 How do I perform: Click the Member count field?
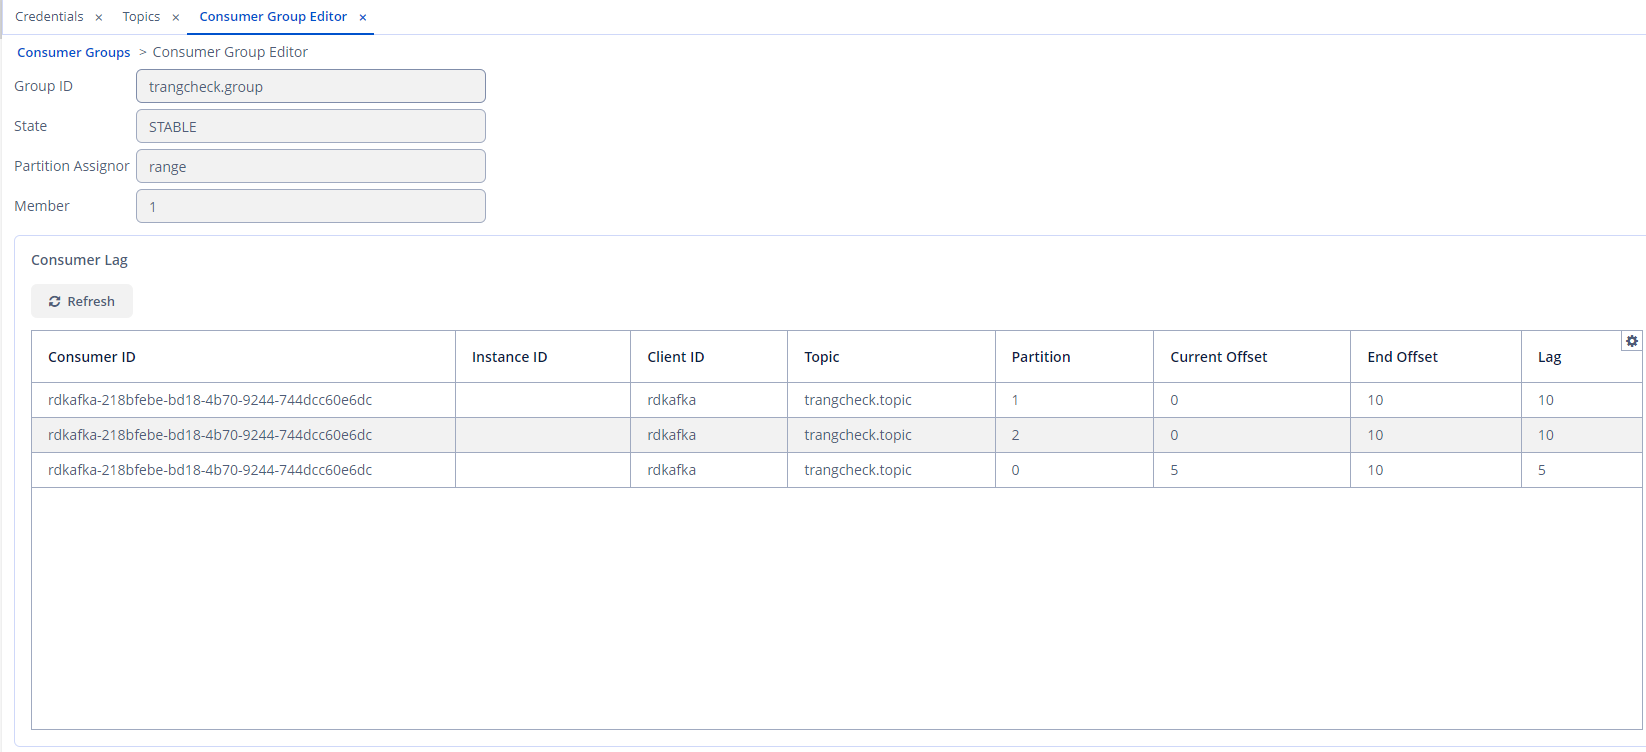tap(310, 207)
